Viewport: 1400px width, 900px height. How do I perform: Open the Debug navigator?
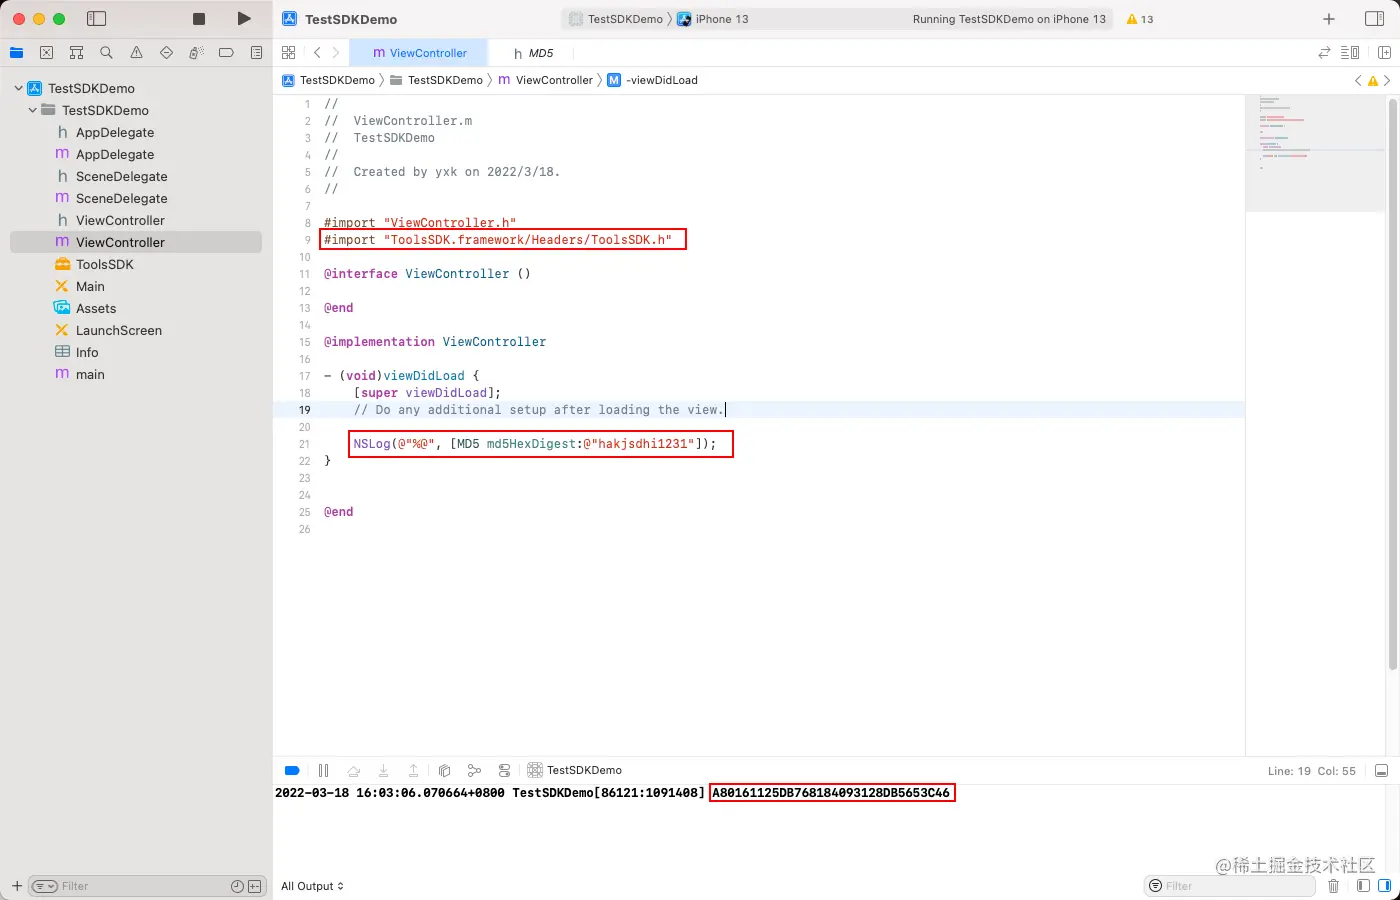pyautogui.click(x=197, y=53)
